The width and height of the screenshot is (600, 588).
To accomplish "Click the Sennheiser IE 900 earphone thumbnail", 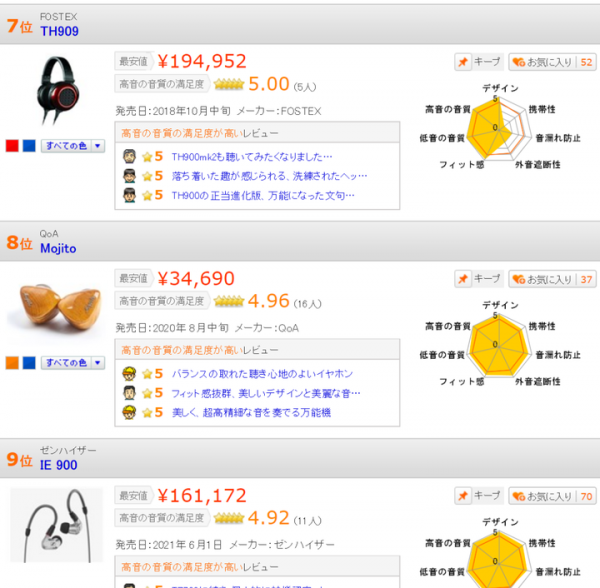I will click(x=57, y=525).
